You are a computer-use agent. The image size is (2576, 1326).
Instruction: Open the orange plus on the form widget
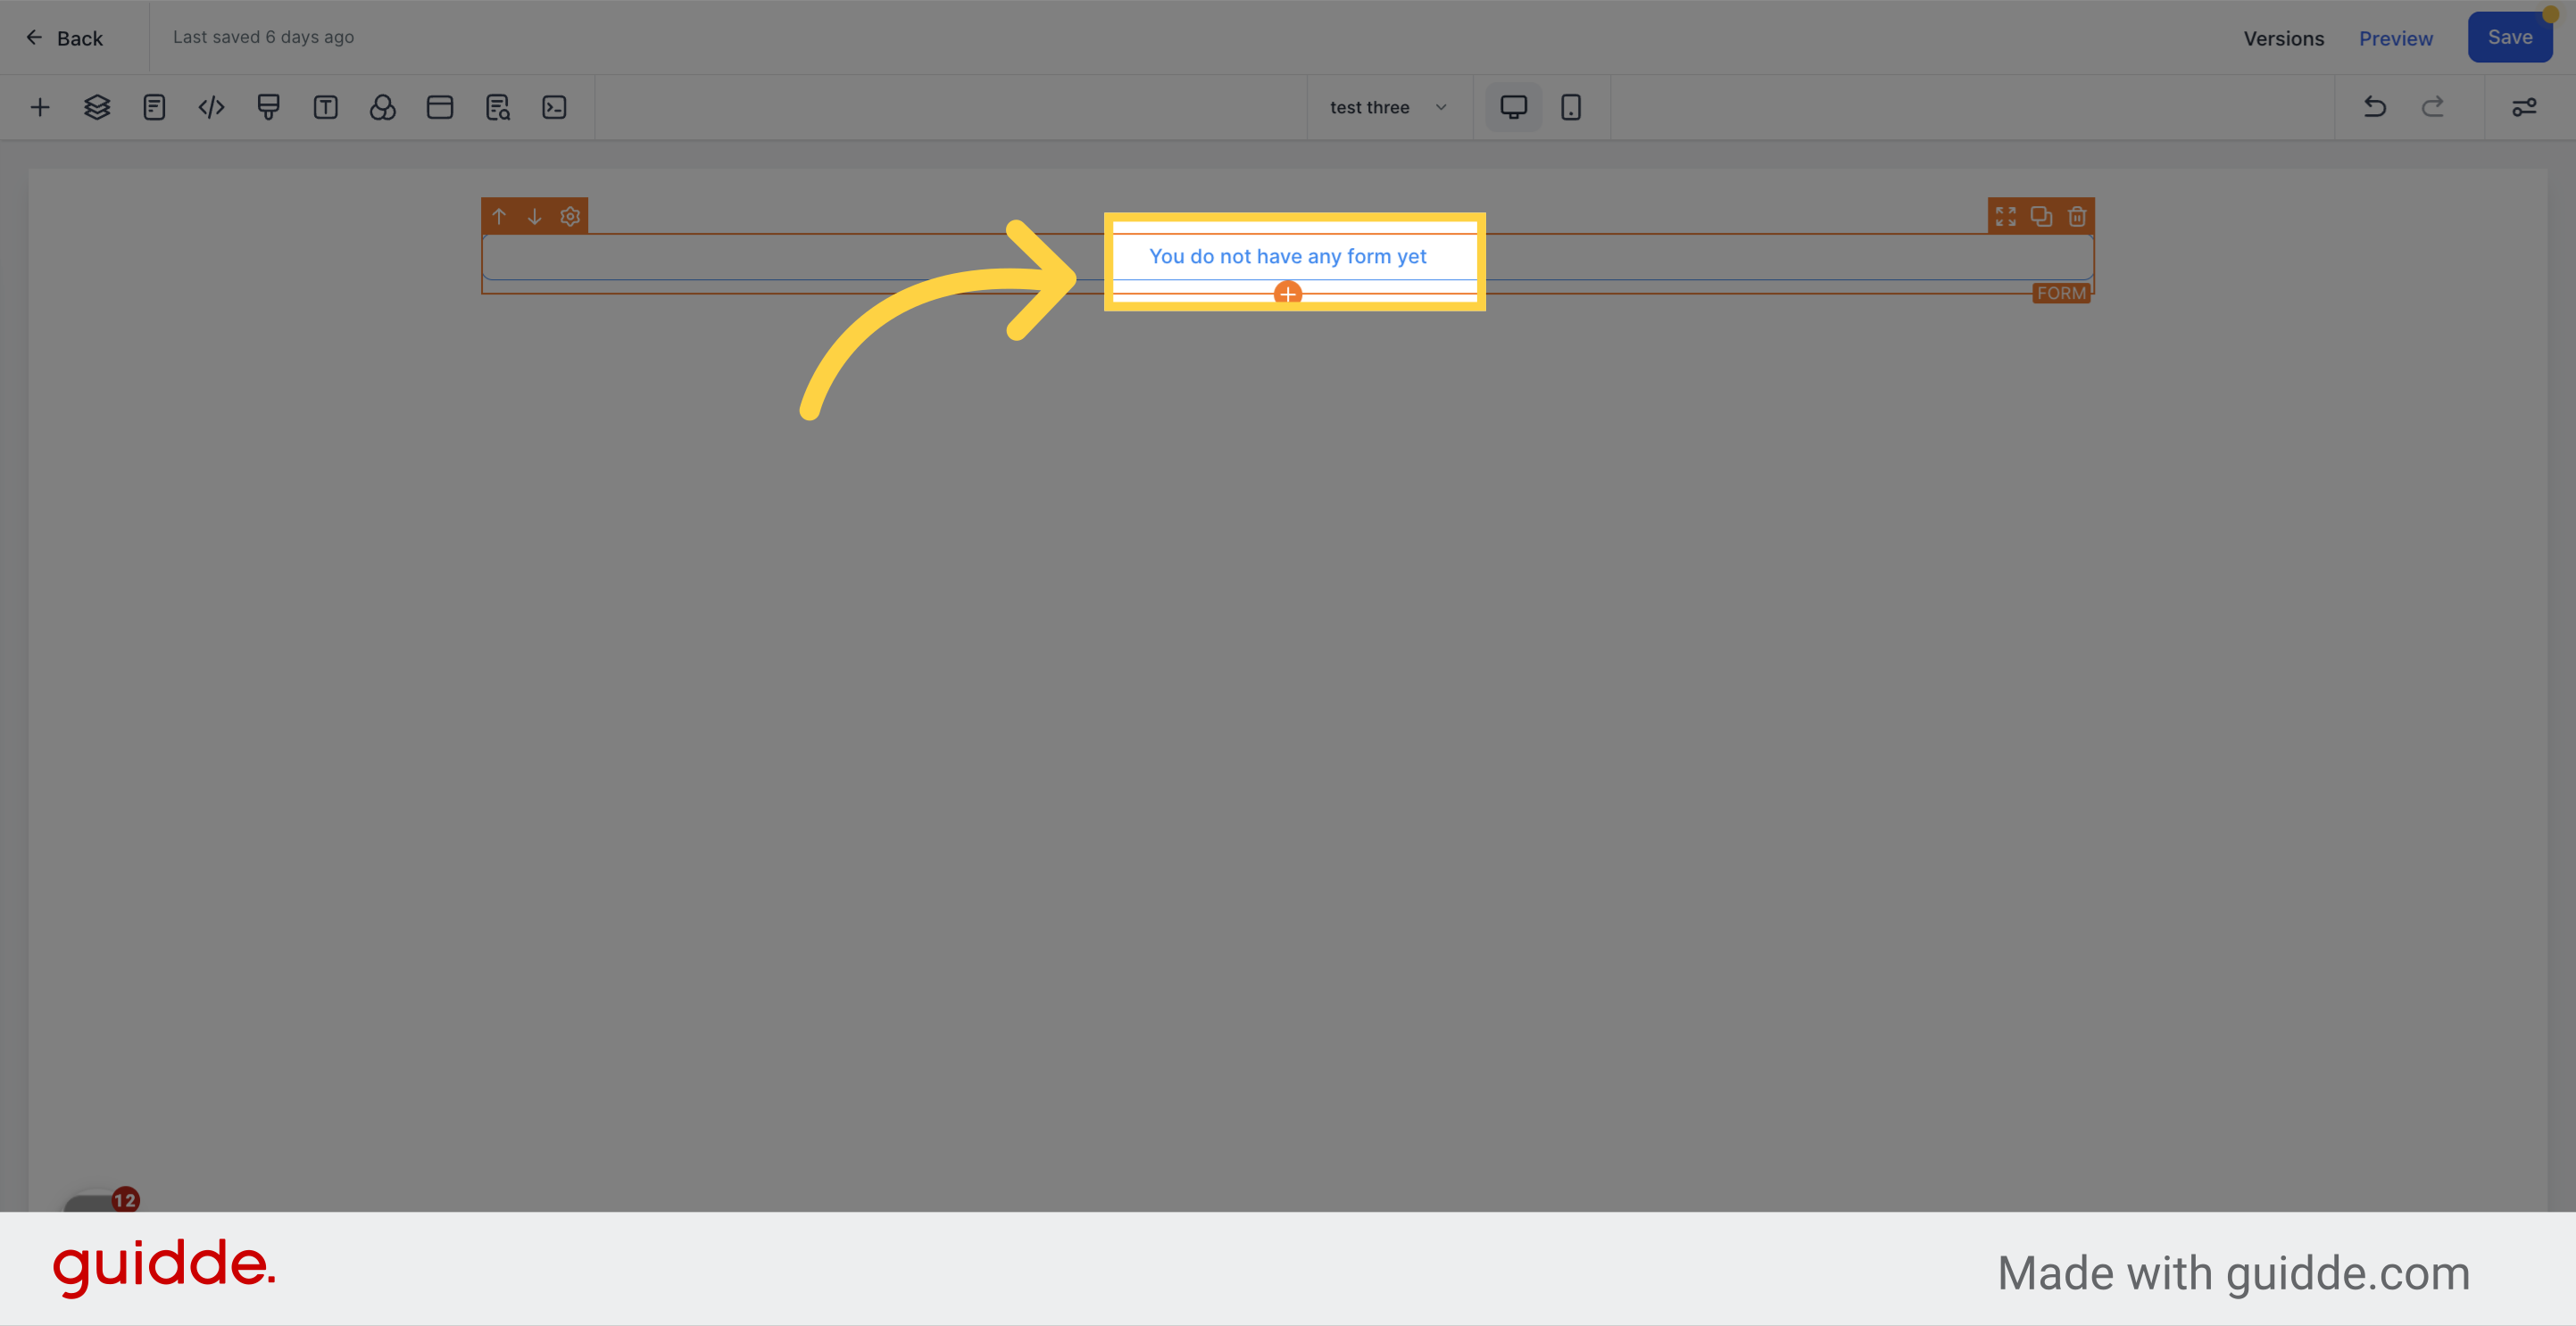(1289, 293)
